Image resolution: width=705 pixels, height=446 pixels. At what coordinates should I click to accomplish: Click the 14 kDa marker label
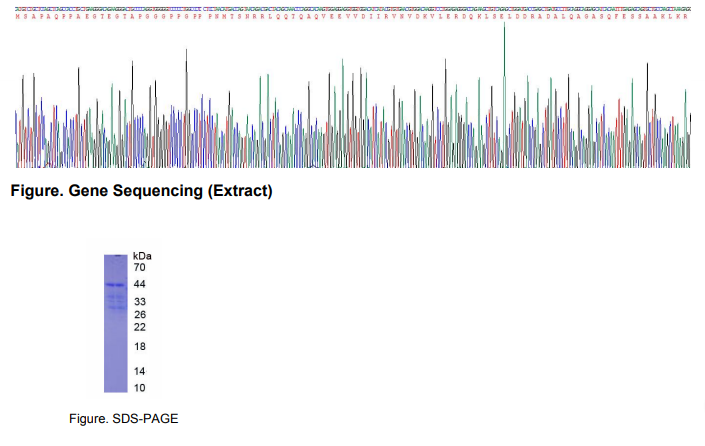140,371
